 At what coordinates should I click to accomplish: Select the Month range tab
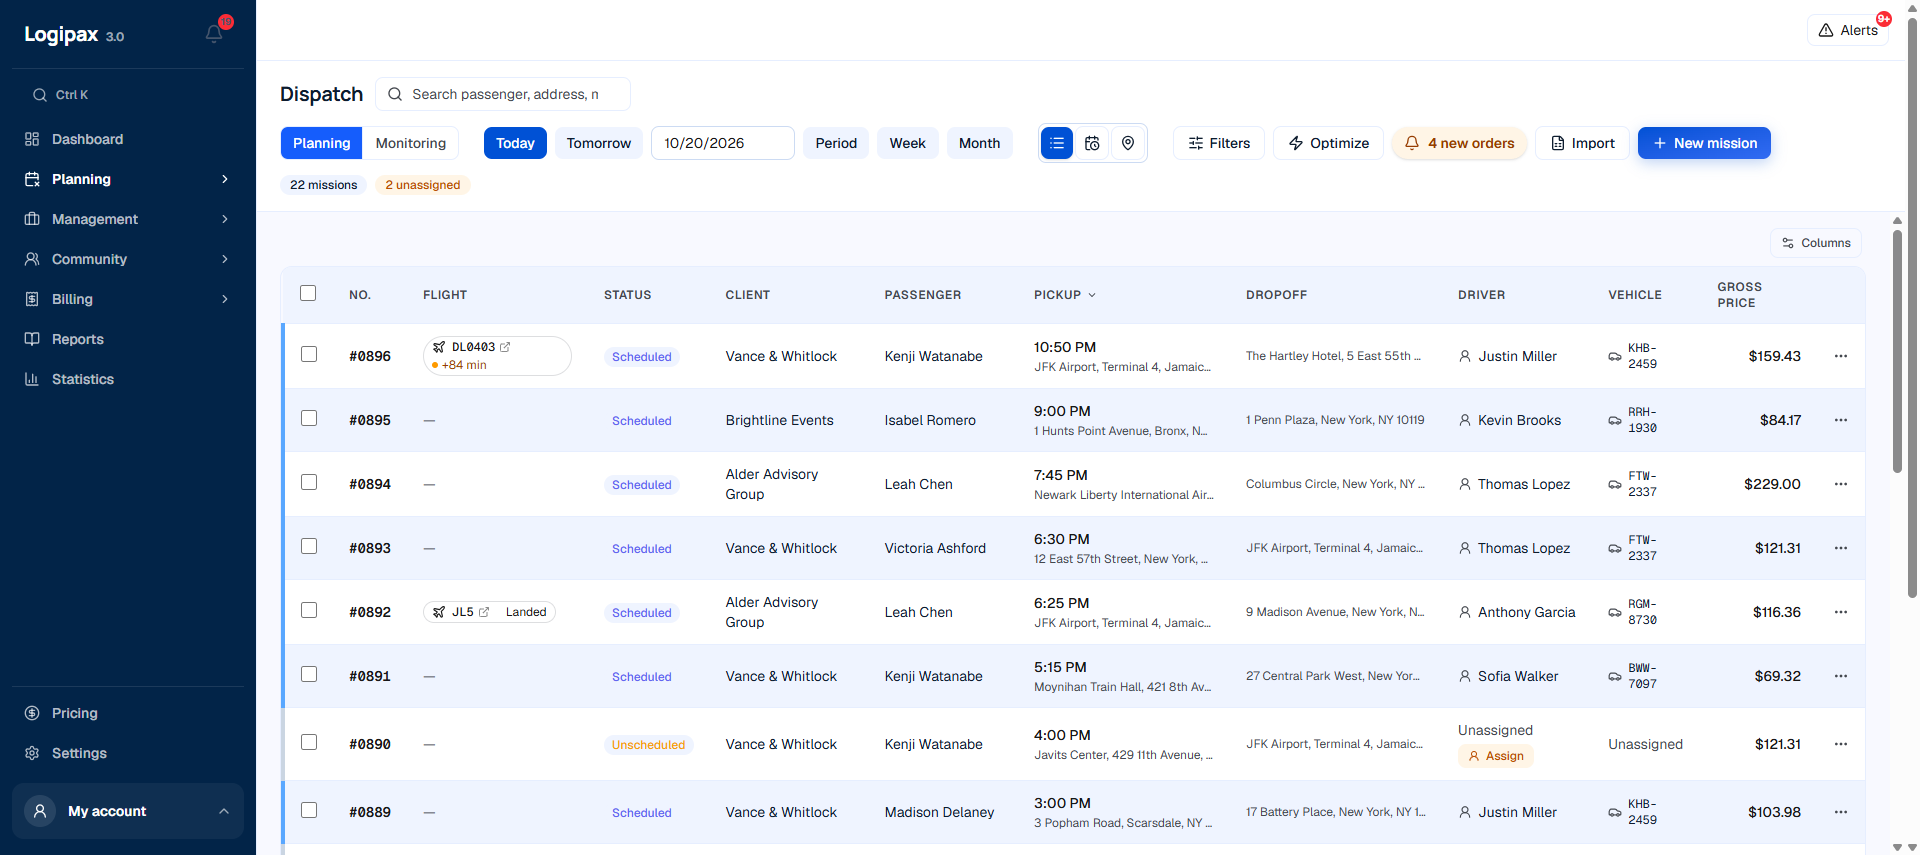pyautogui.click(x=980, y=143)
